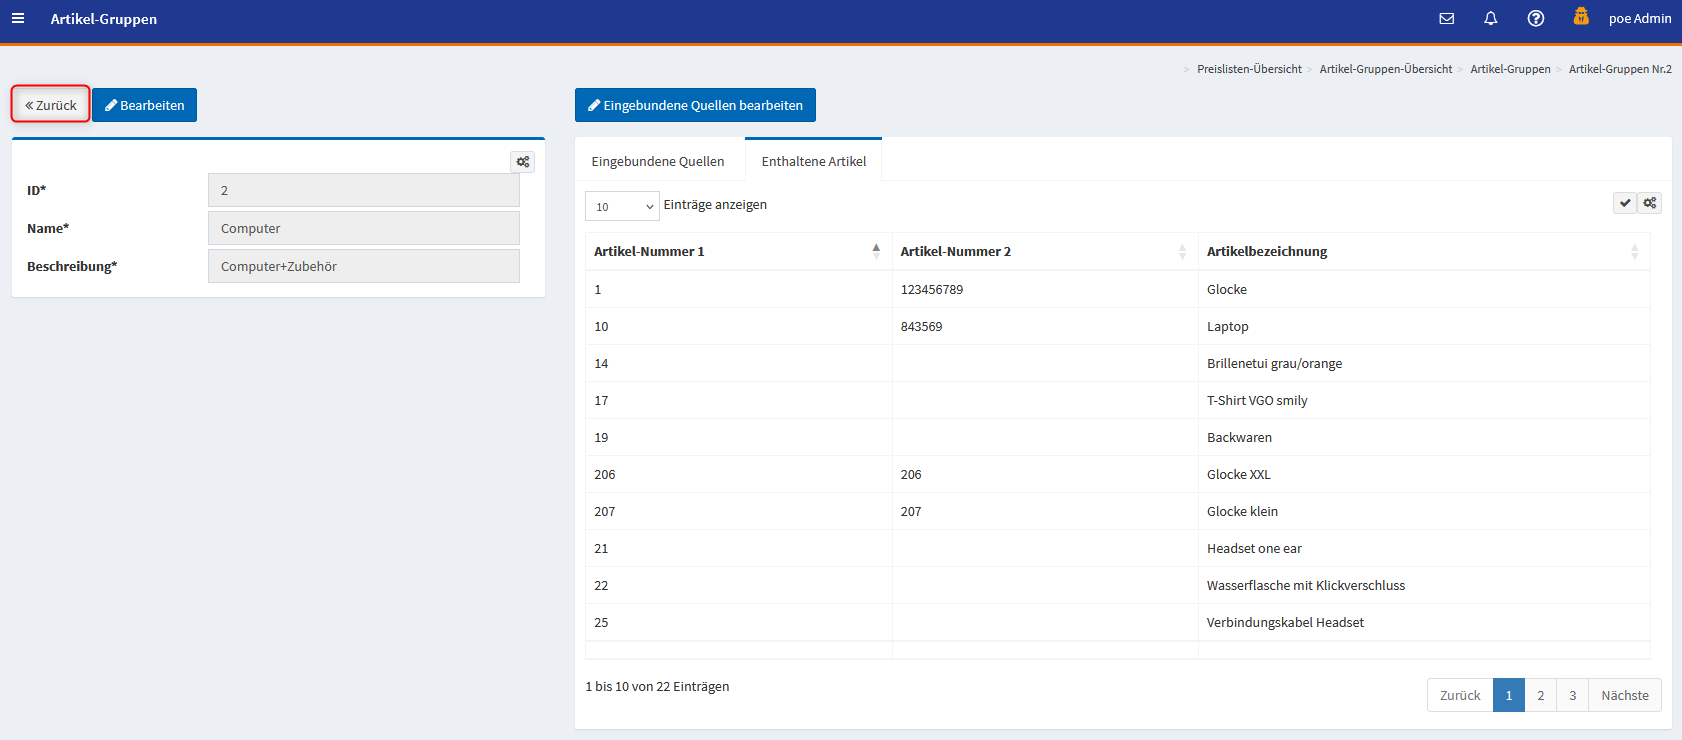Go to page 2 of results
The height and width of the screenshot is (740, 1682).
pyautogui.click(x=1540, y=695)
